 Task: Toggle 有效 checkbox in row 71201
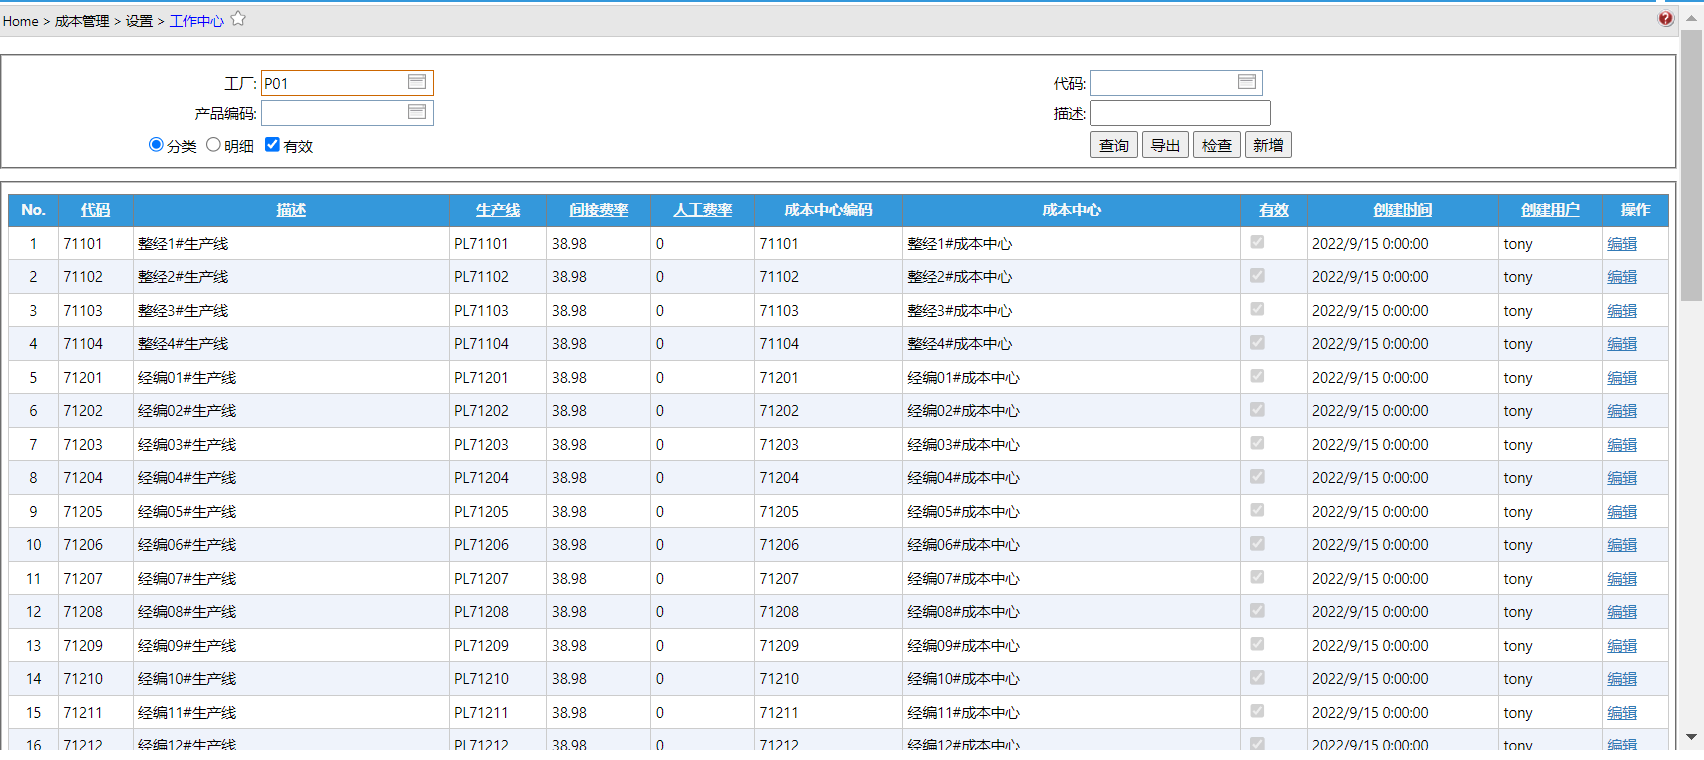click(1257, 377)
